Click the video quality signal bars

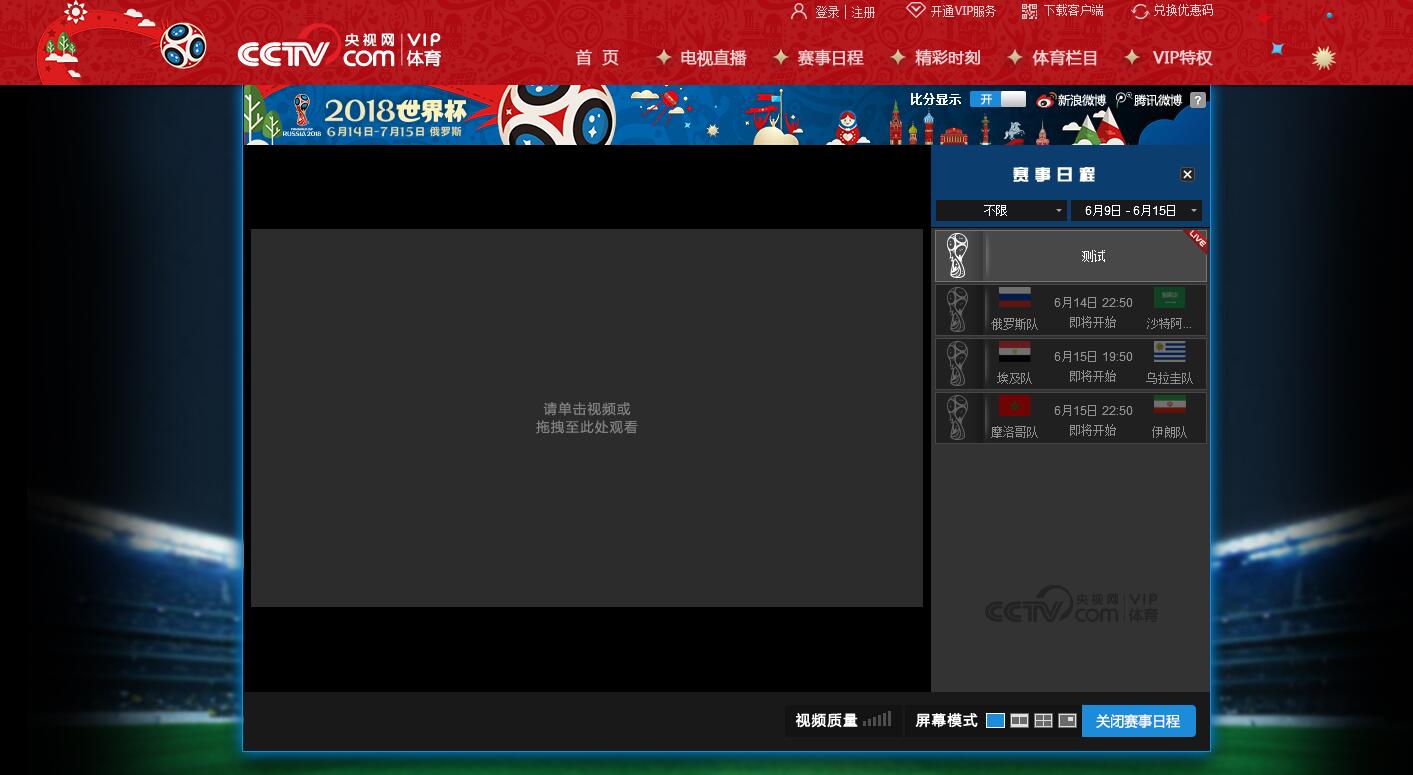click(x=877, y=720)
